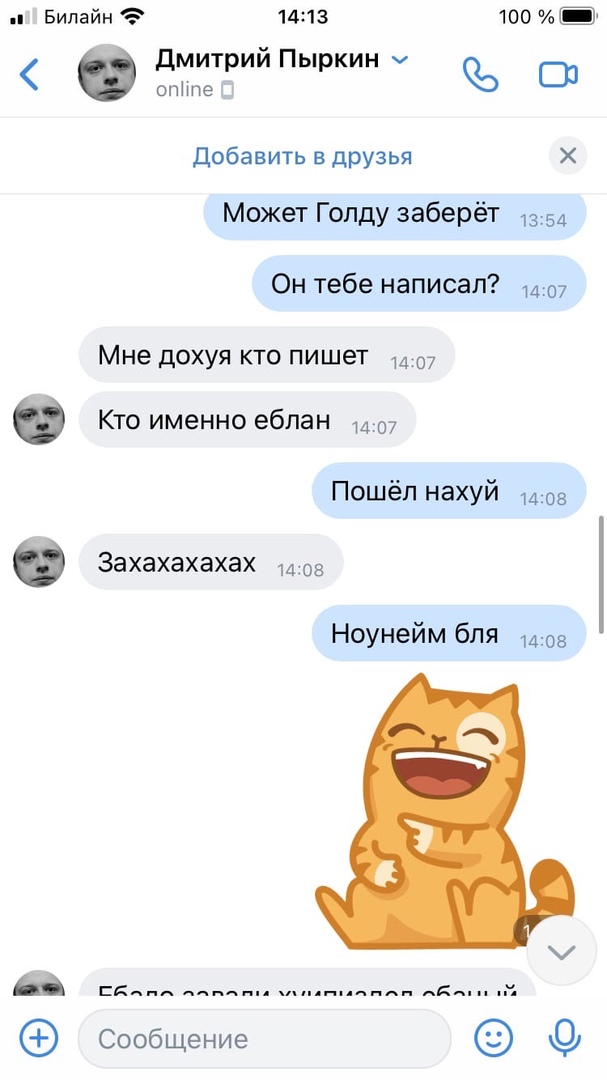Dismiss the add-to-friends banner
Screen dimensions: 607x1080
point(568,156)
